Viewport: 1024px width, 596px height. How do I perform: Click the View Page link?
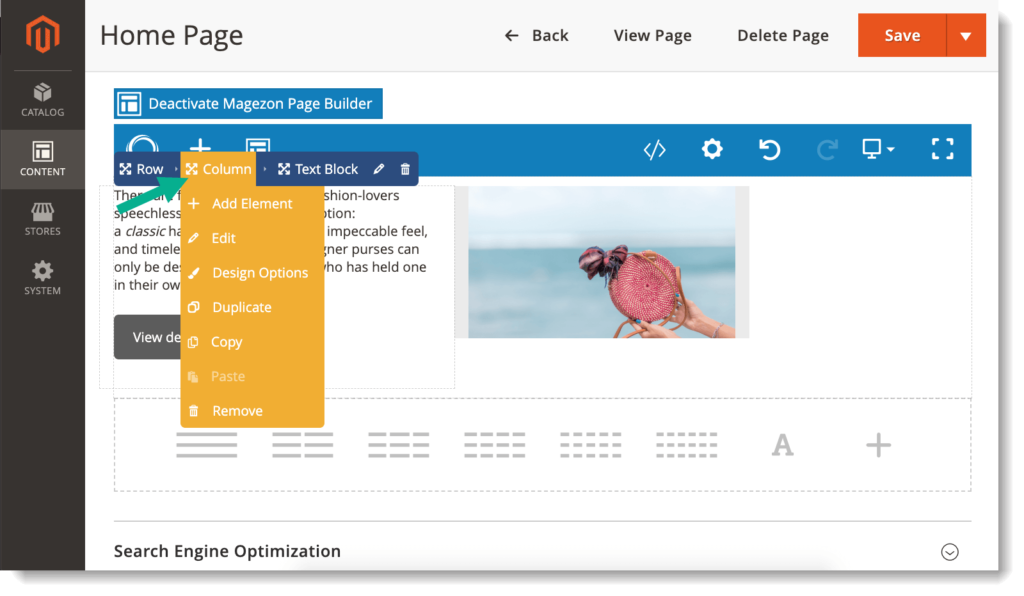point(652,35)
